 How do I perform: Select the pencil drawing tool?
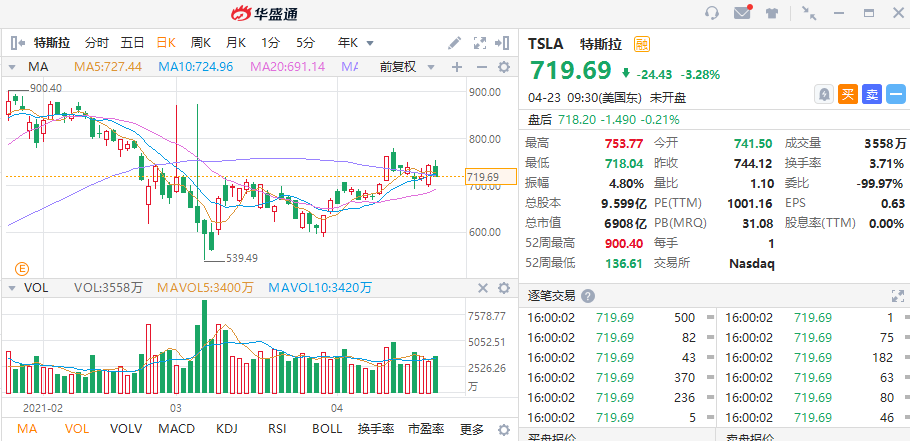pyautogui.click(x=454, y=42)
